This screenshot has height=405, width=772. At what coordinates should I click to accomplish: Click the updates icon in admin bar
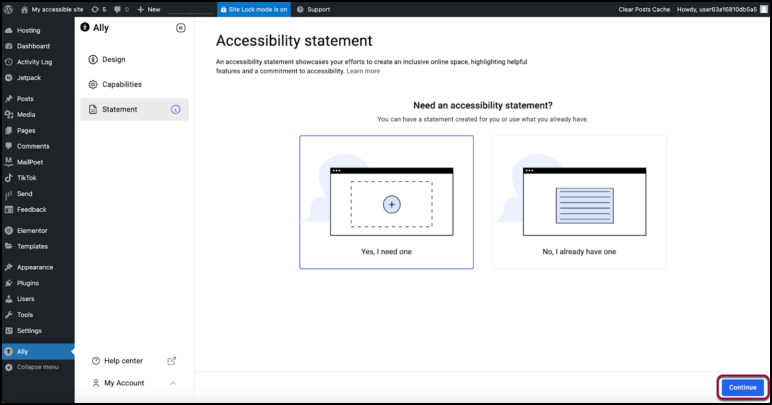tap(98, 9)
